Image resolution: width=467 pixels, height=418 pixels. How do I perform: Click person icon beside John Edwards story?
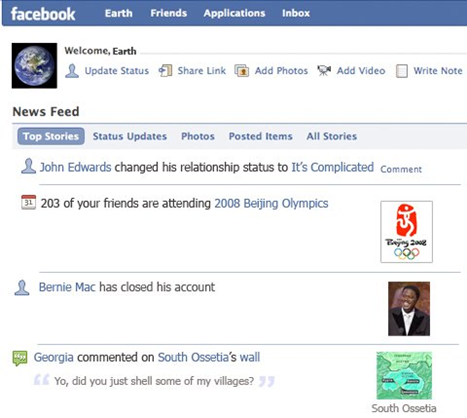pyautogui.click(x=28, y=166)
